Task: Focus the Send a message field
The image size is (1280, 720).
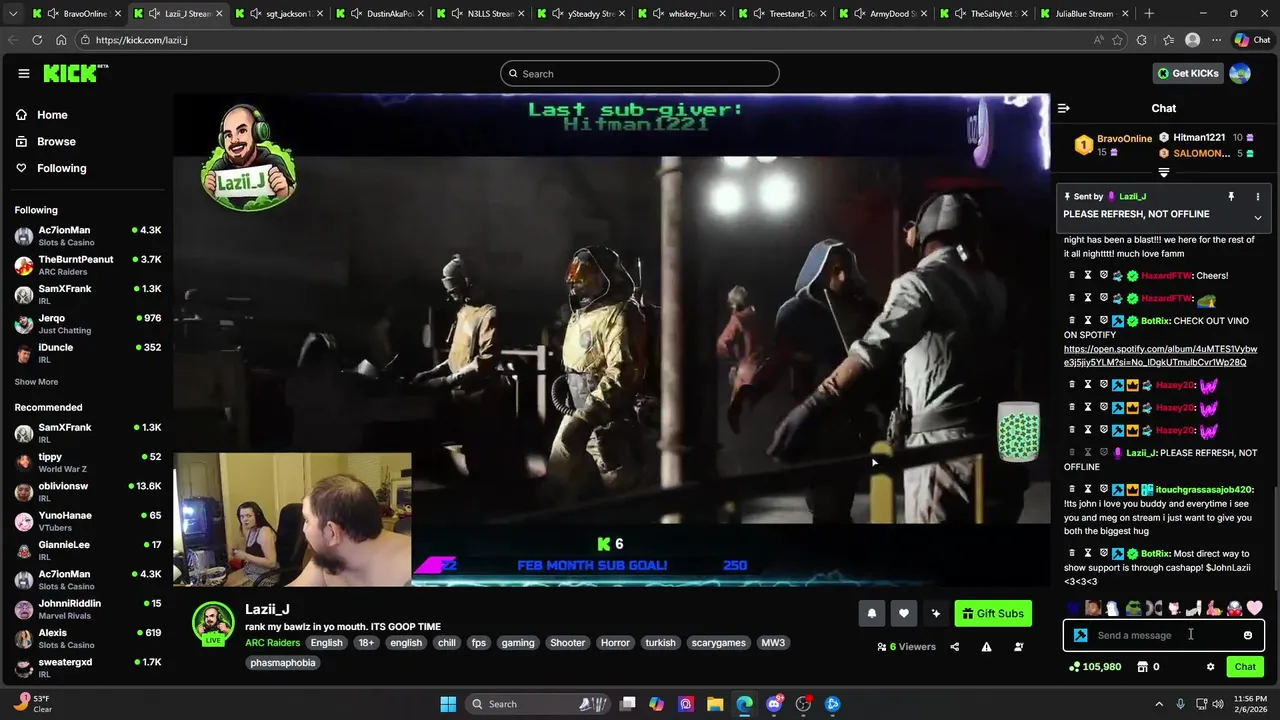Action: click(1164, 635)
